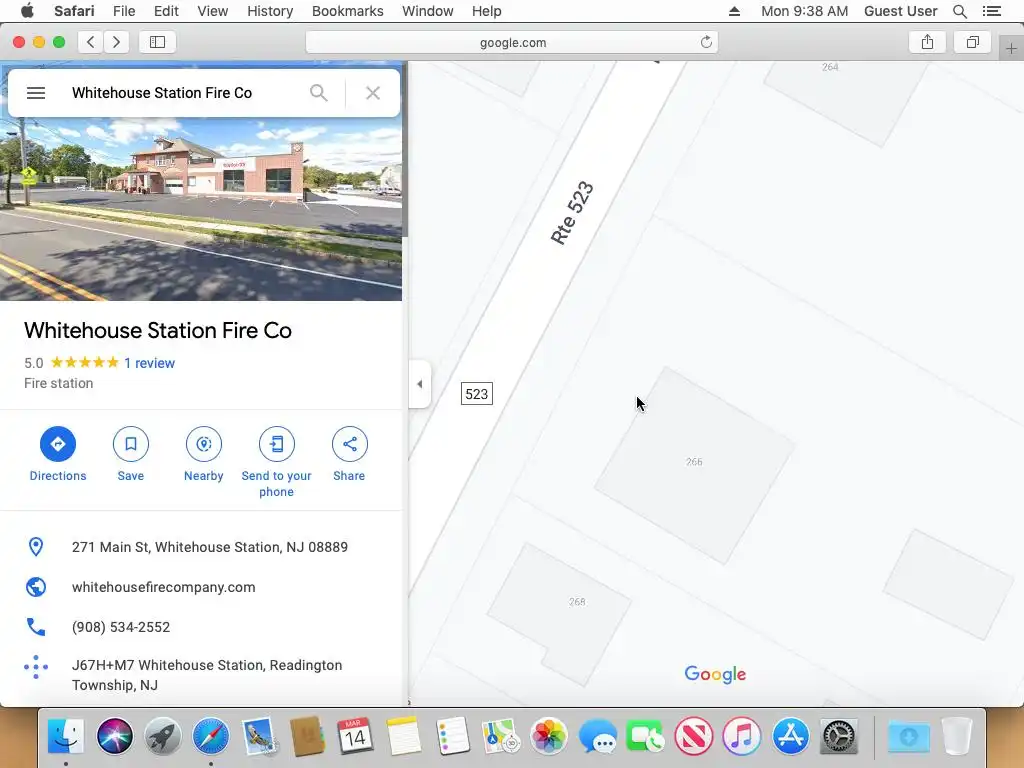This screenshot has width=1024, height=768.
Task: Open Notification Center list icon
Action: tap(992, 11)
